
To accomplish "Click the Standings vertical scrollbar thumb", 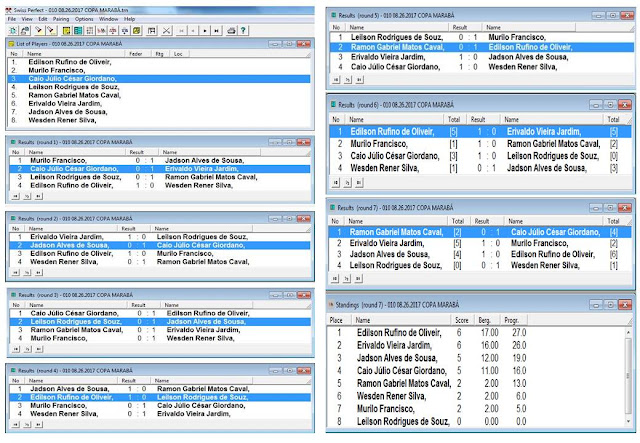I will point(628,375).
